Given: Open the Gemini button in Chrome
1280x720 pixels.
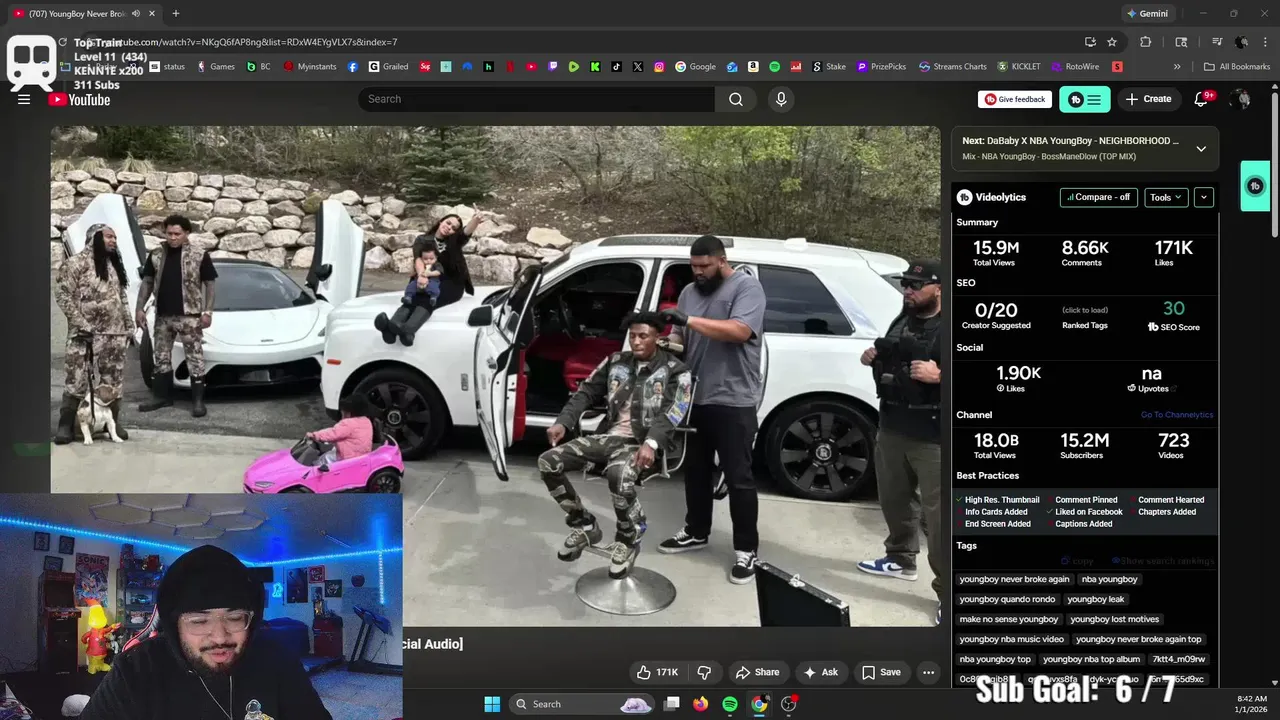Looking at the screenshot, I should pos(1146,14).
